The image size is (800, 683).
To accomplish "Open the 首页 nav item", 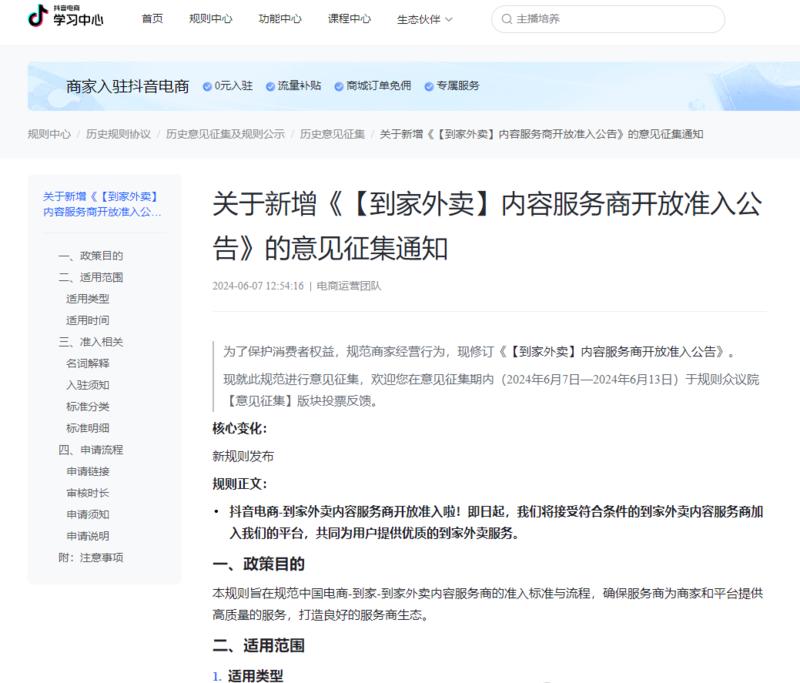I will coord(152,19).
